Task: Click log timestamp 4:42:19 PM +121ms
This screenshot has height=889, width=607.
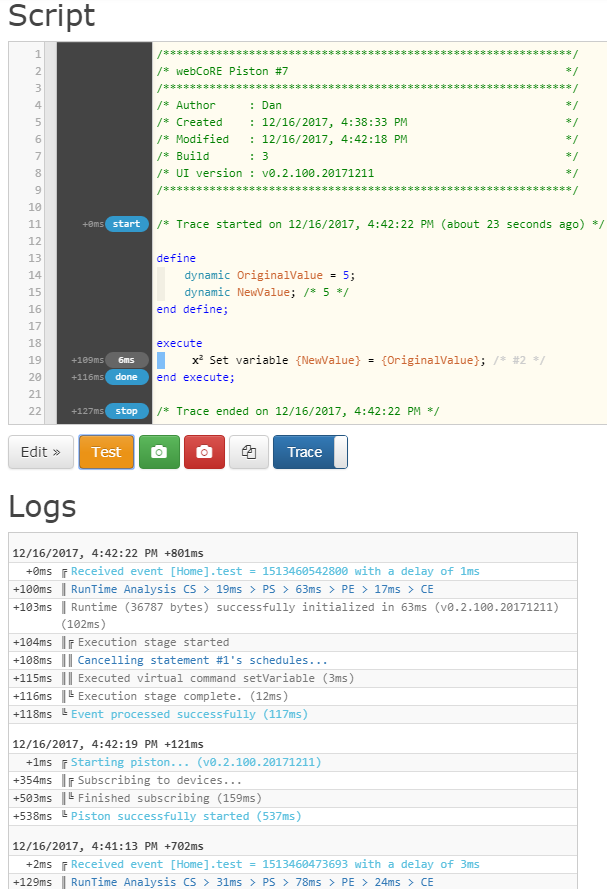Action: click(x=108, y=744)
